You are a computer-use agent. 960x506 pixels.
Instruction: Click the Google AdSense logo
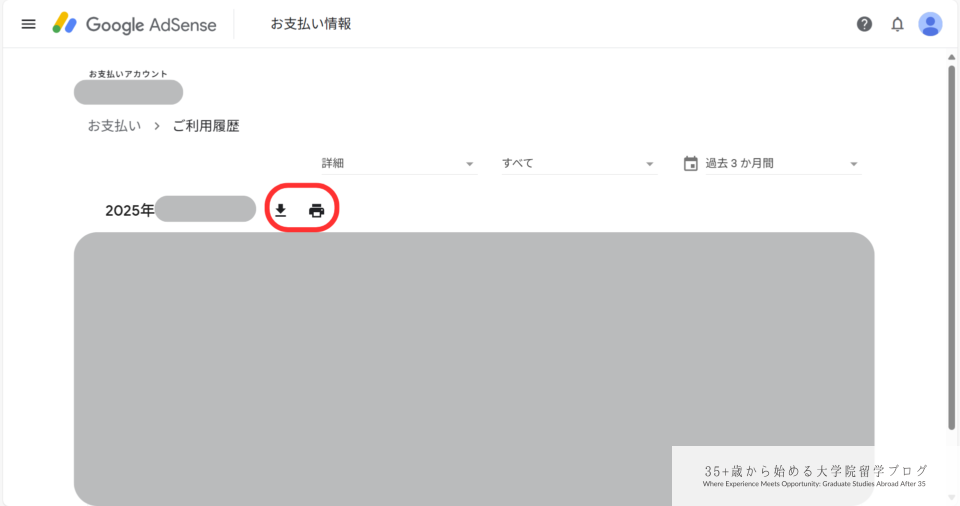point(64,24)
